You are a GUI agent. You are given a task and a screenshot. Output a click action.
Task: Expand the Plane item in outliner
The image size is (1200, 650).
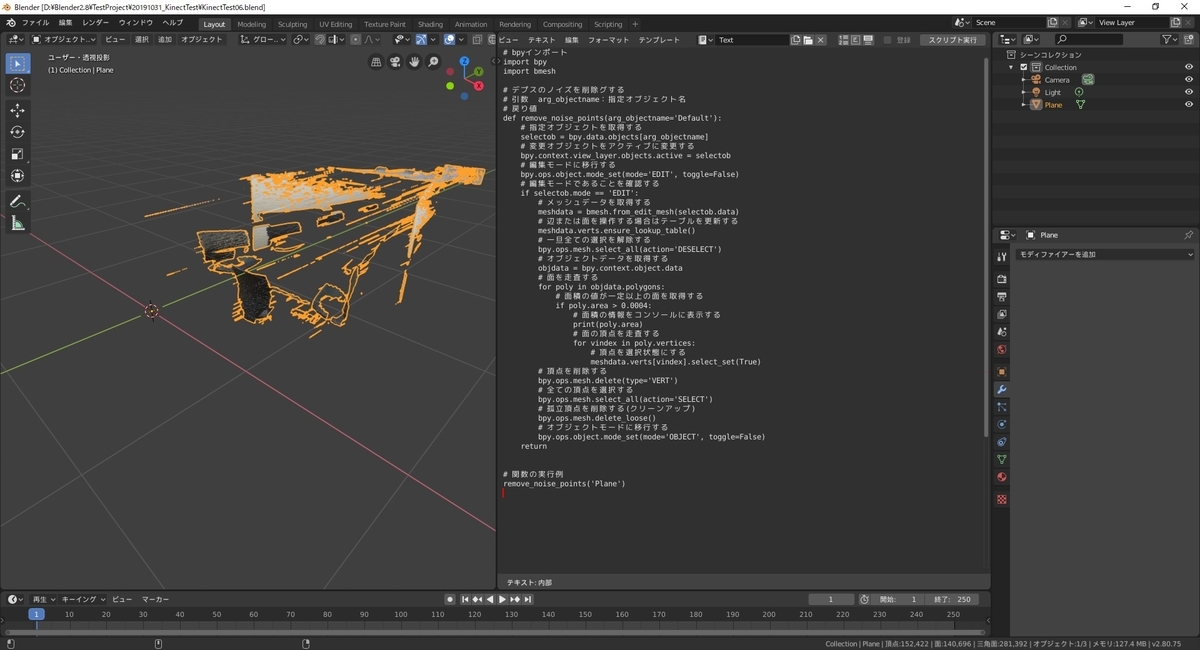click(x=1023, y=104)
